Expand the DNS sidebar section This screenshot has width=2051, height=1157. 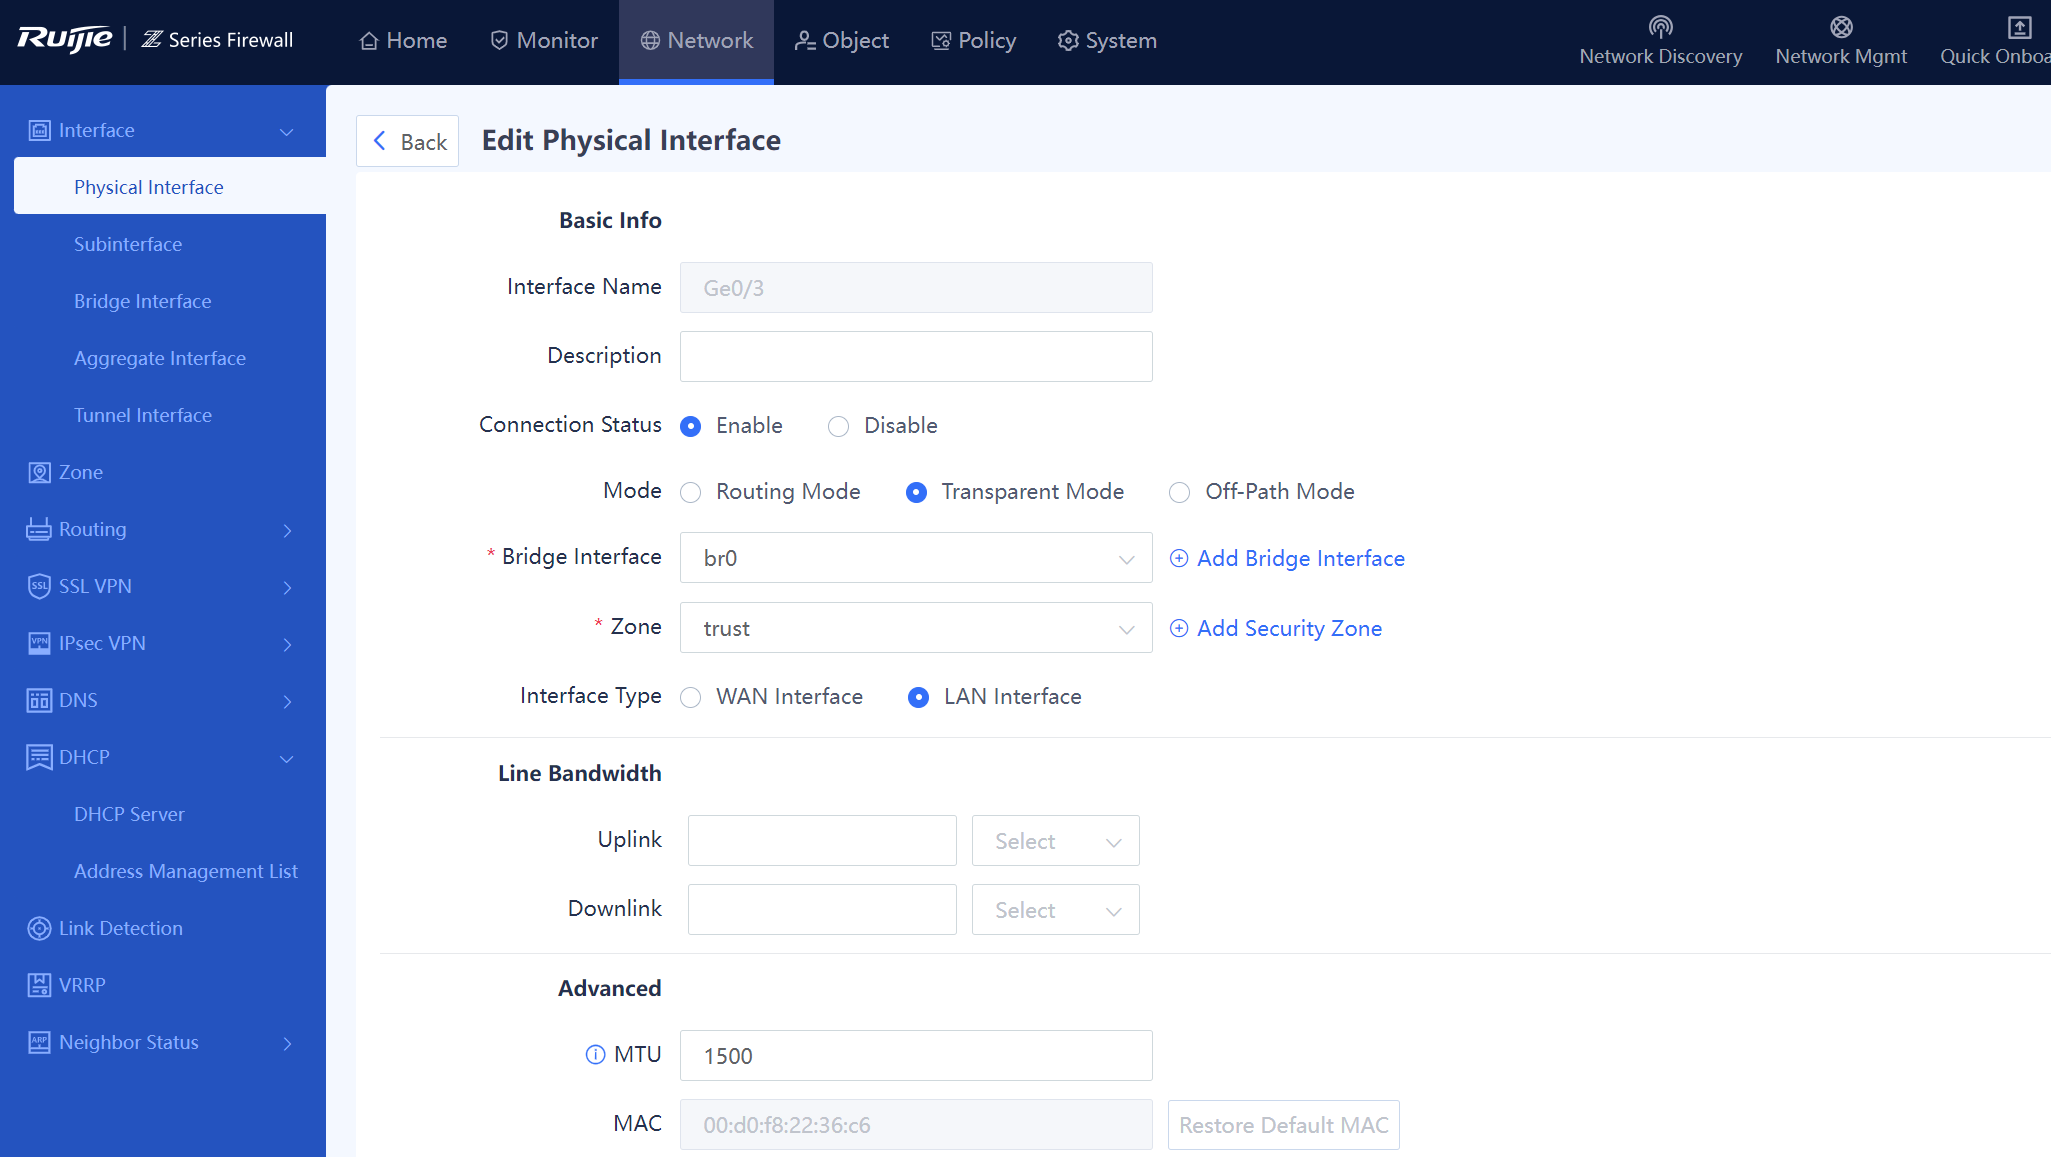point(287,701)
